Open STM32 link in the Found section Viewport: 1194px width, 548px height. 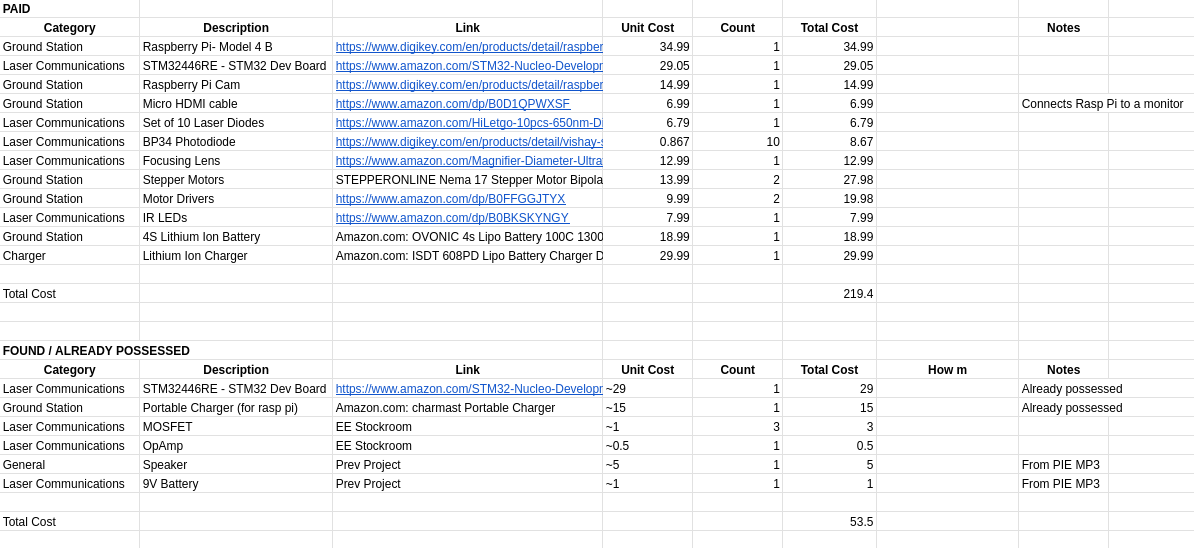[468, 389]
